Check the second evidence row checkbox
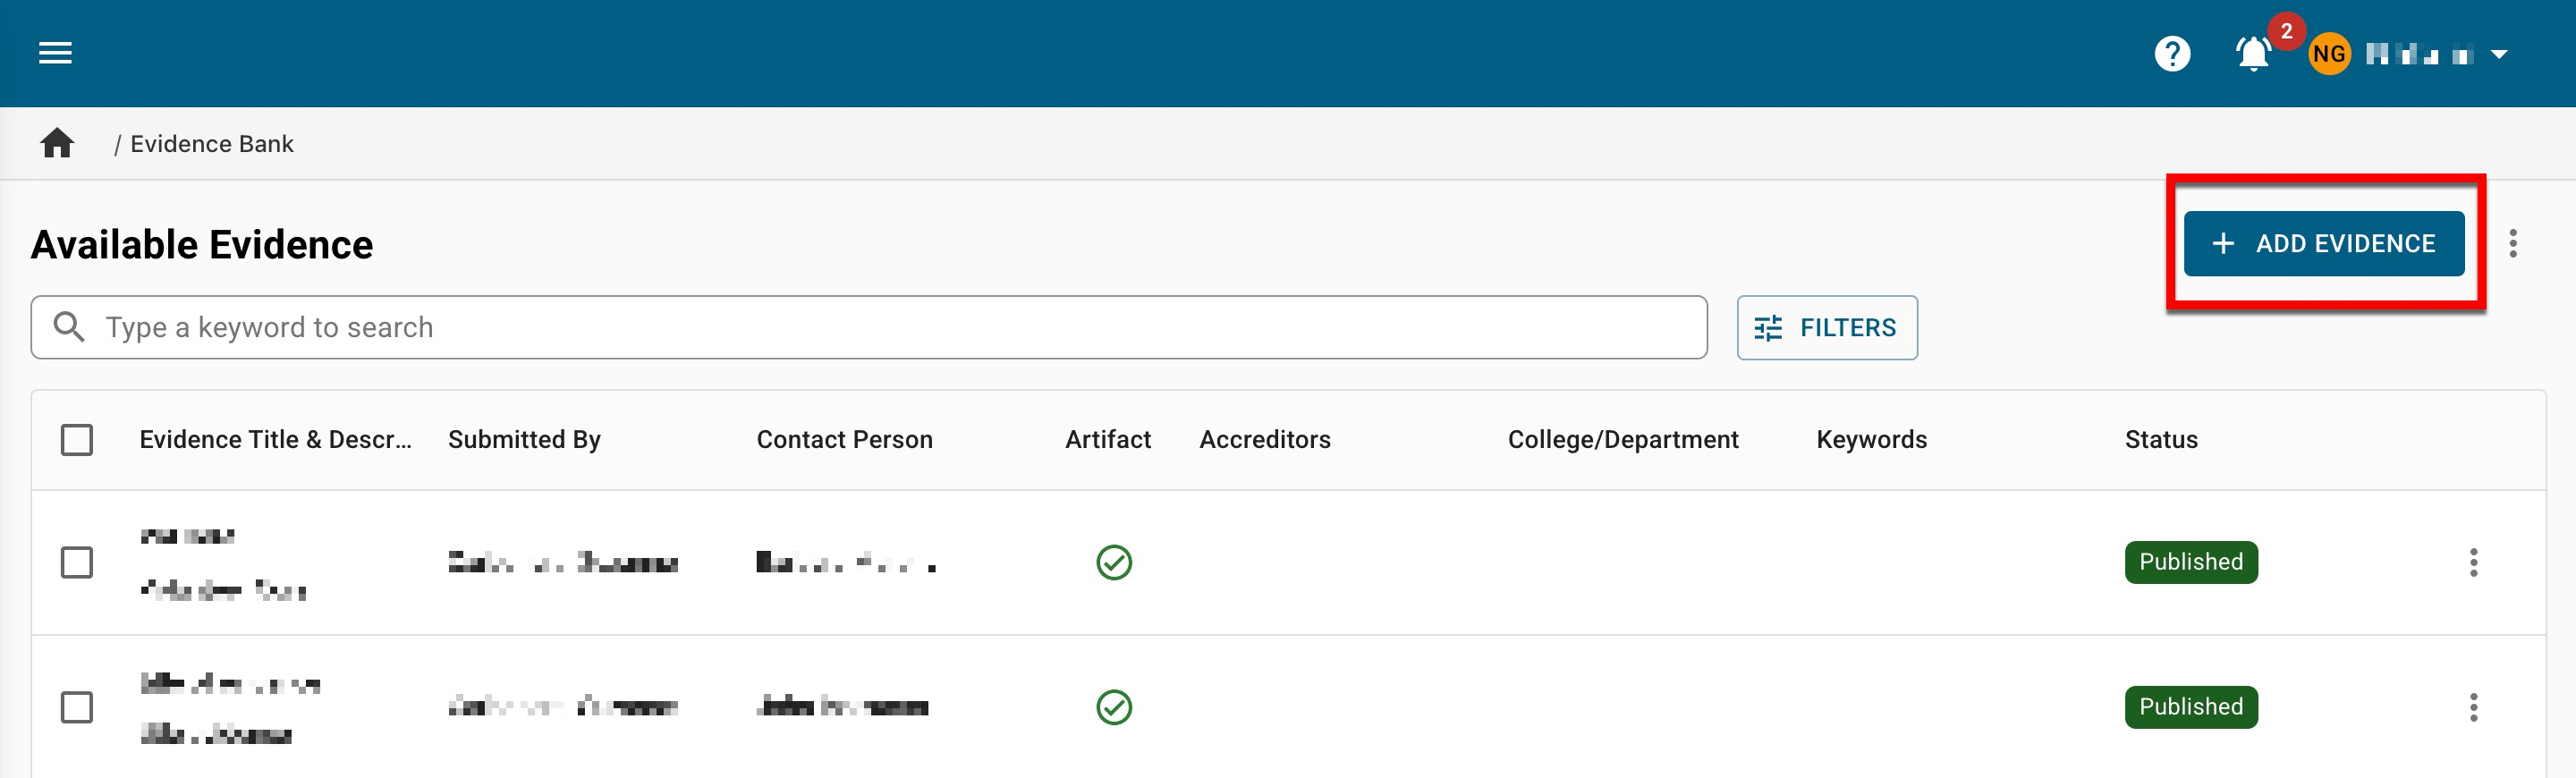The image size is (2576, 778). pyautogui.click(x=77, y=707)
